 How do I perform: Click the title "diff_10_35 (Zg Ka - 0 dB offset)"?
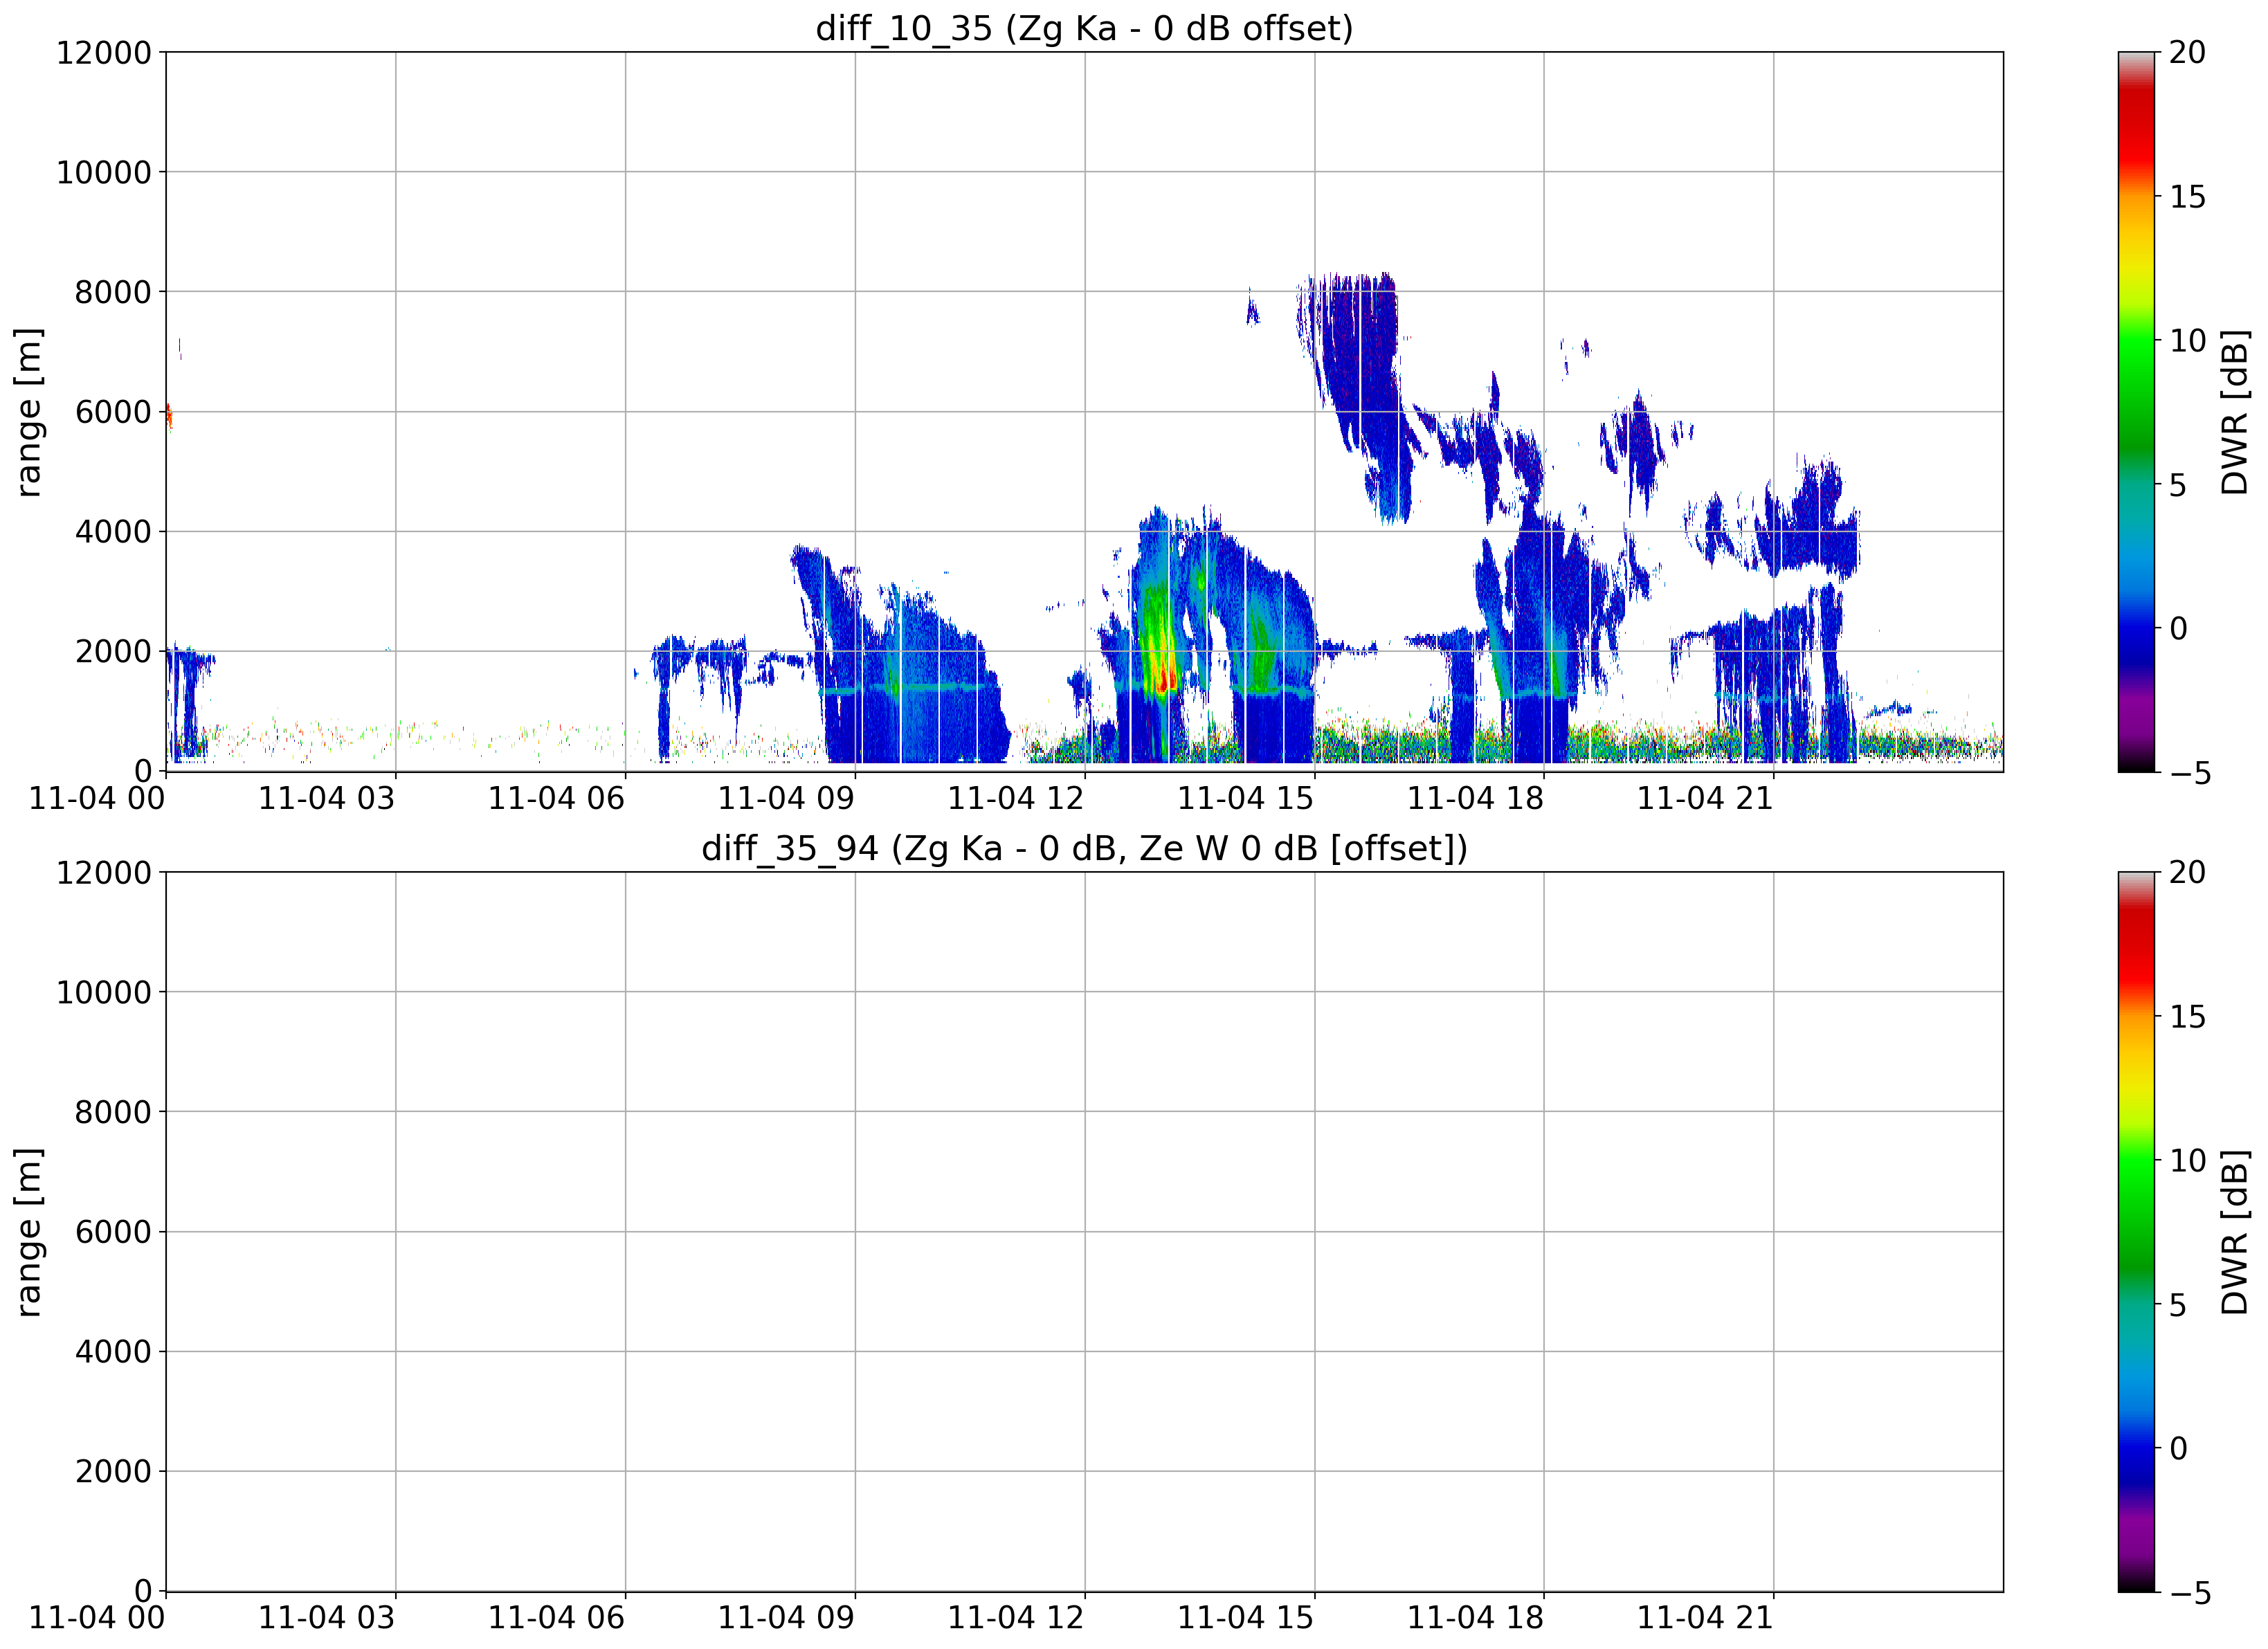point(1084,28)
